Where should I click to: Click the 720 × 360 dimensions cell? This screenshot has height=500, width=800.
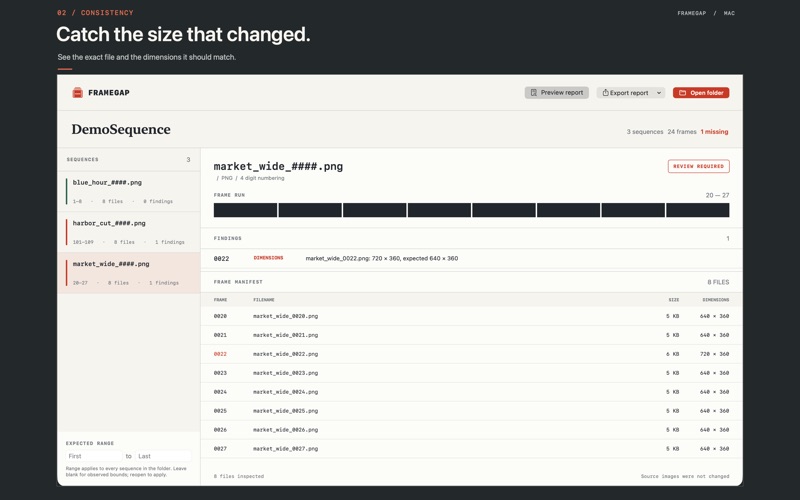click(714, 354)
